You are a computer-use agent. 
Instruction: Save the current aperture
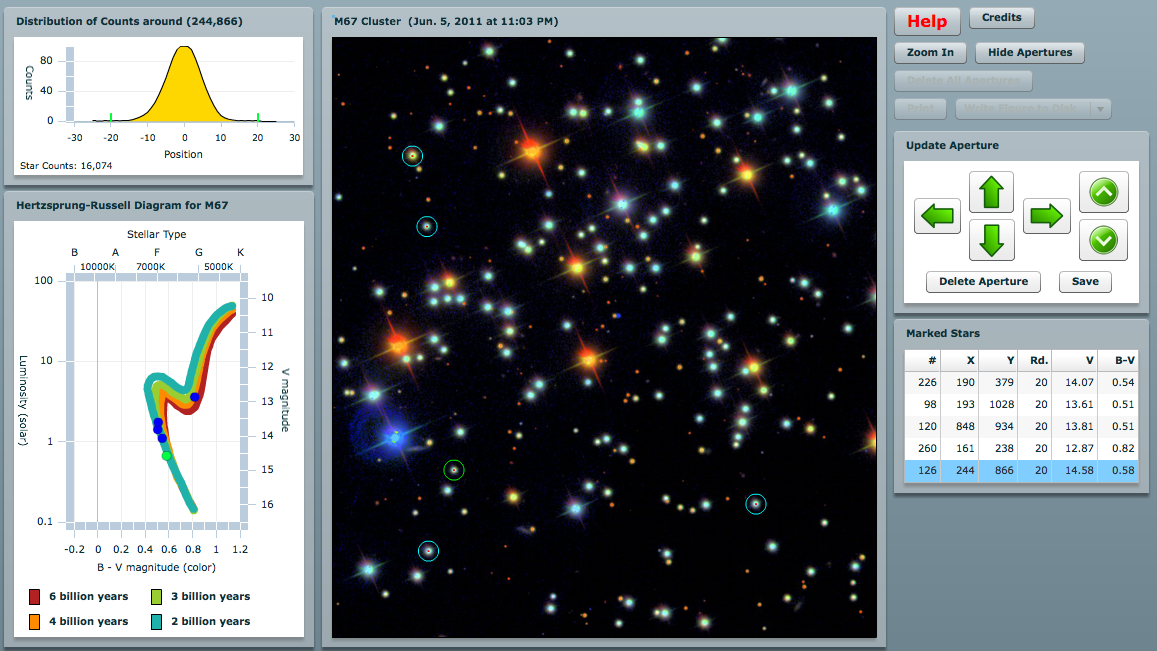click(x=1085, y=282)
